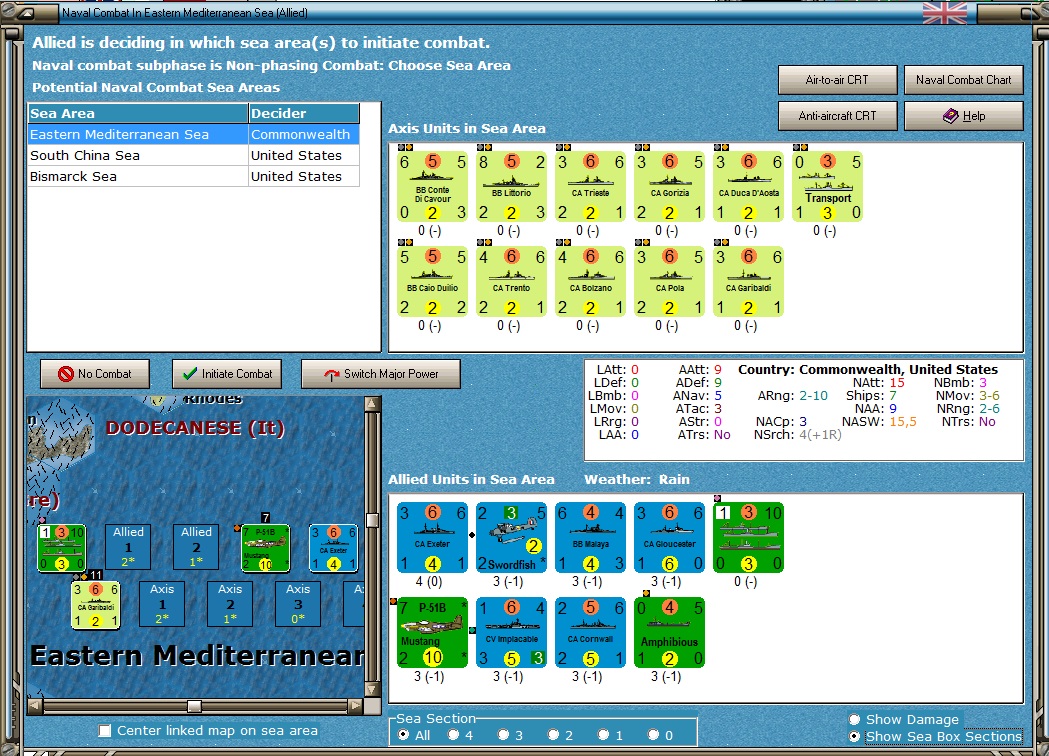Image resolution: width=1049 pixels, height=756 pixels.
Task: Select the All sea section radio
Action: (x=403, y=735)
